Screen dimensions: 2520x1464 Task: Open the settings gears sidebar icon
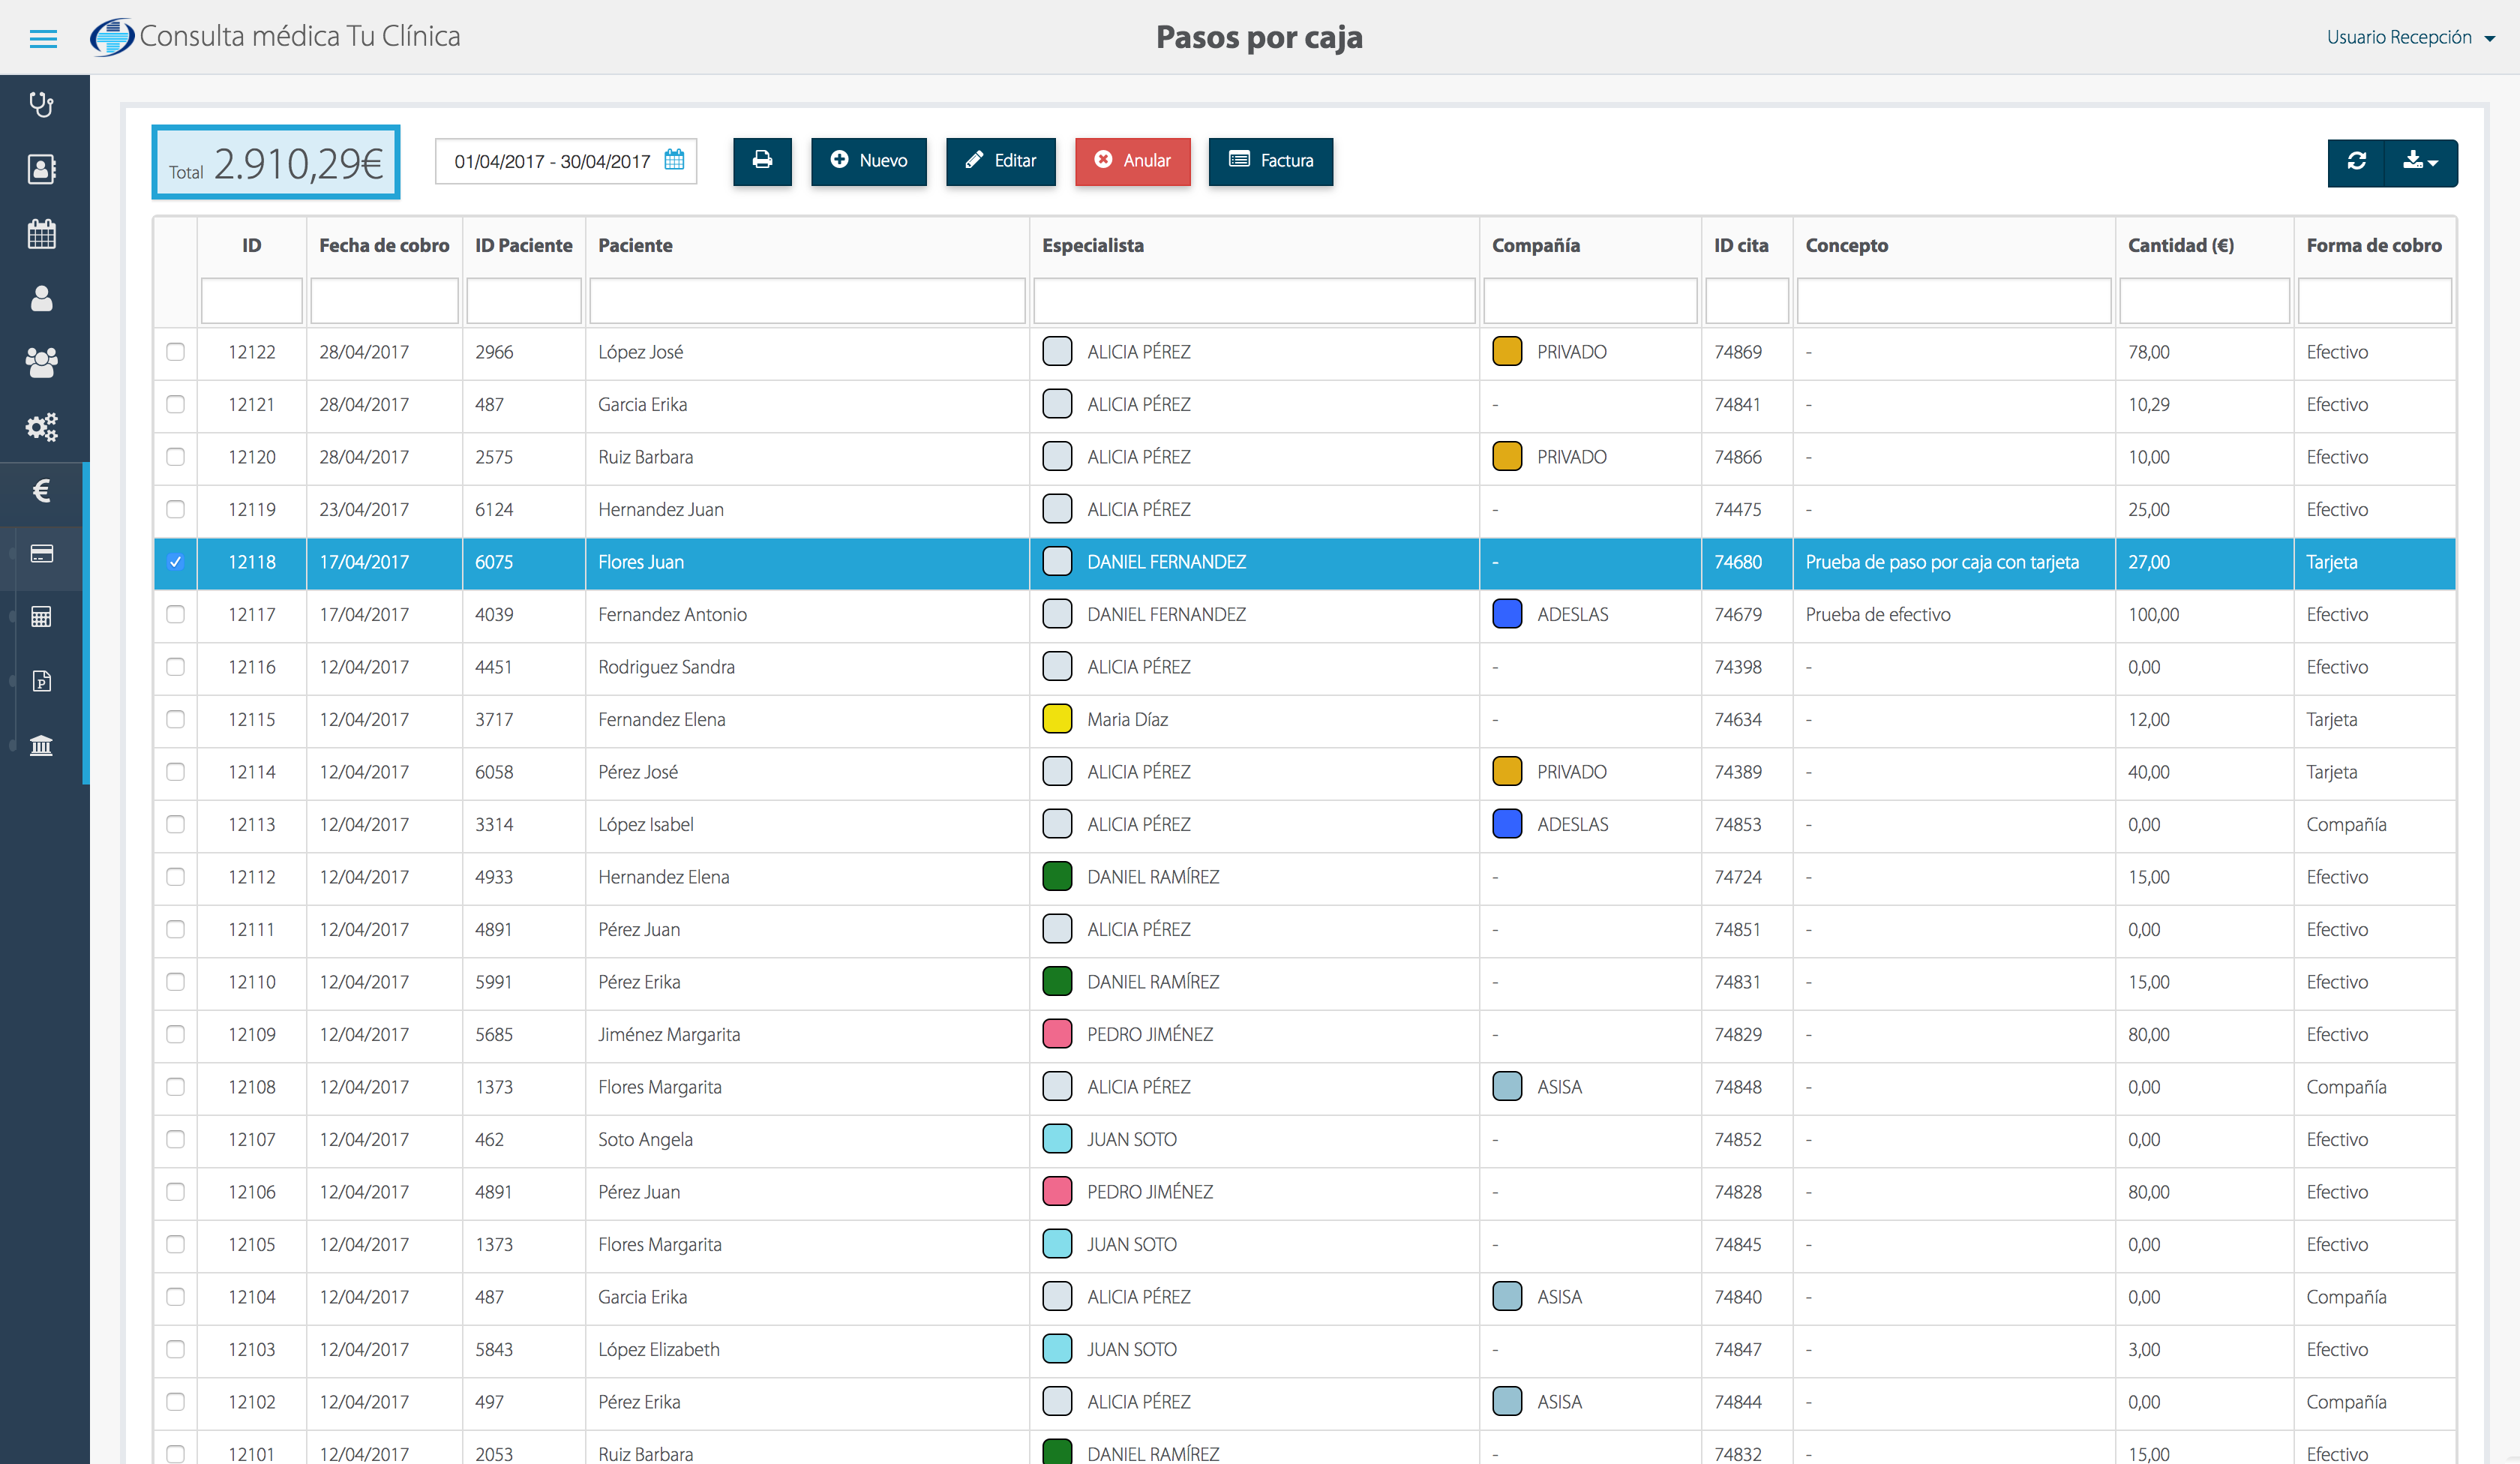tap(41, 427)
